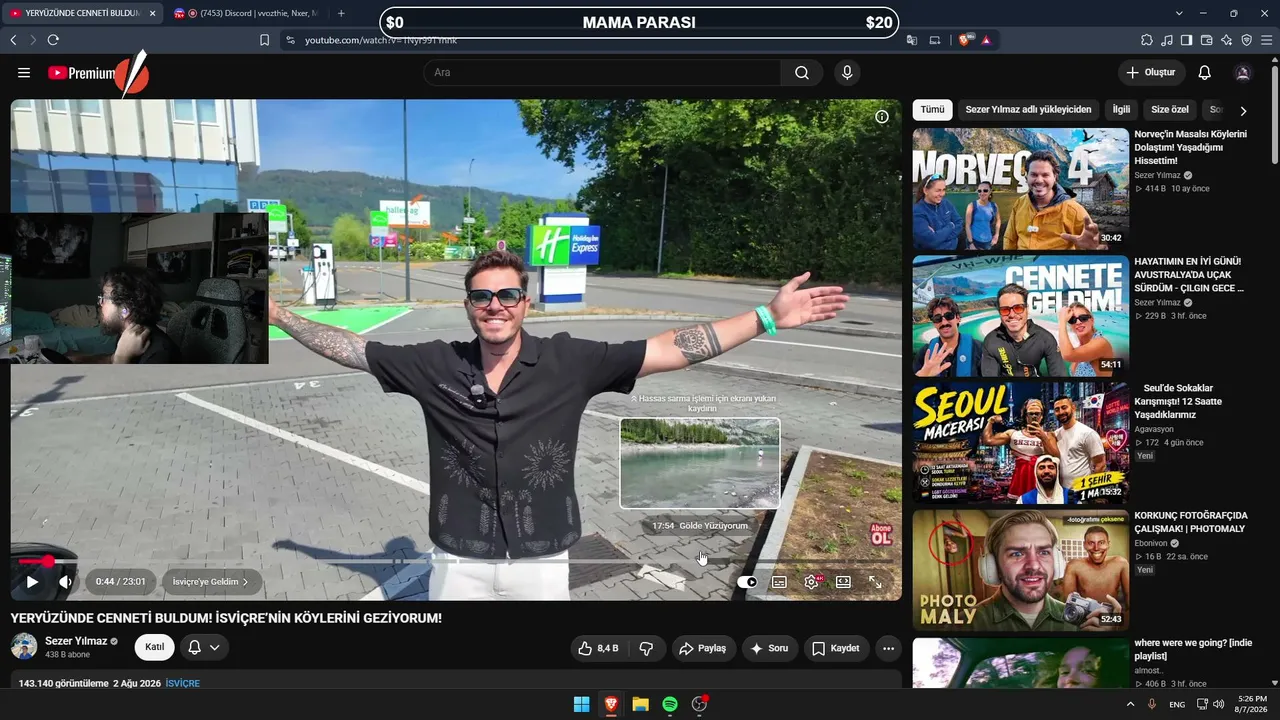Select Sezer Yılmaz adlı yükleyiciden chip

tap(1029, 110)
